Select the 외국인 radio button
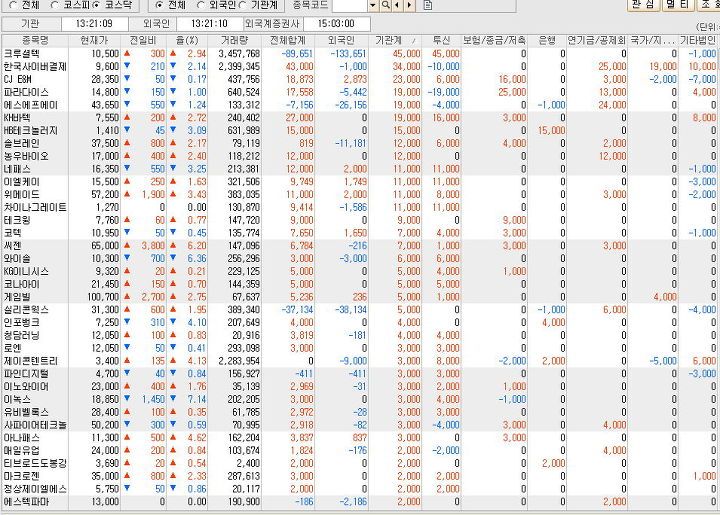 pyautogui.click(x=201, y=5)
